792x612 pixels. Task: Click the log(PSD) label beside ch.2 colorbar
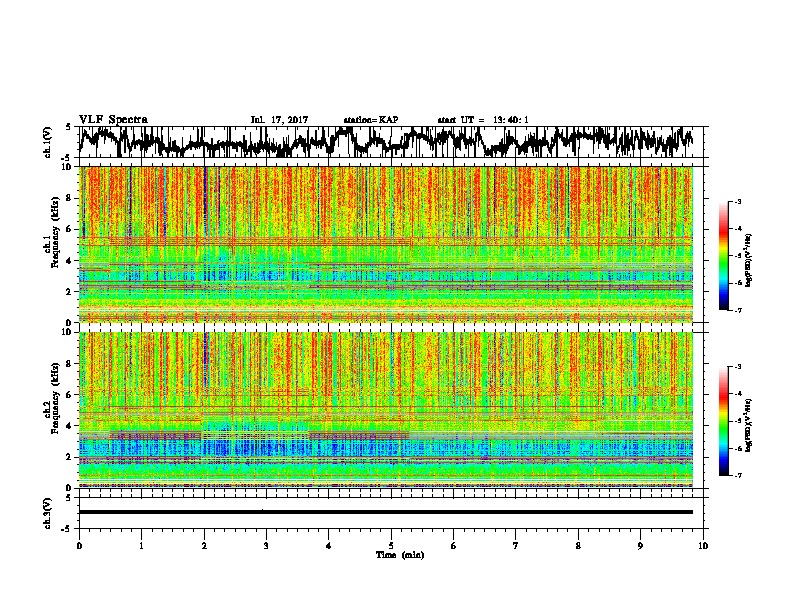[x=748, y=425]
